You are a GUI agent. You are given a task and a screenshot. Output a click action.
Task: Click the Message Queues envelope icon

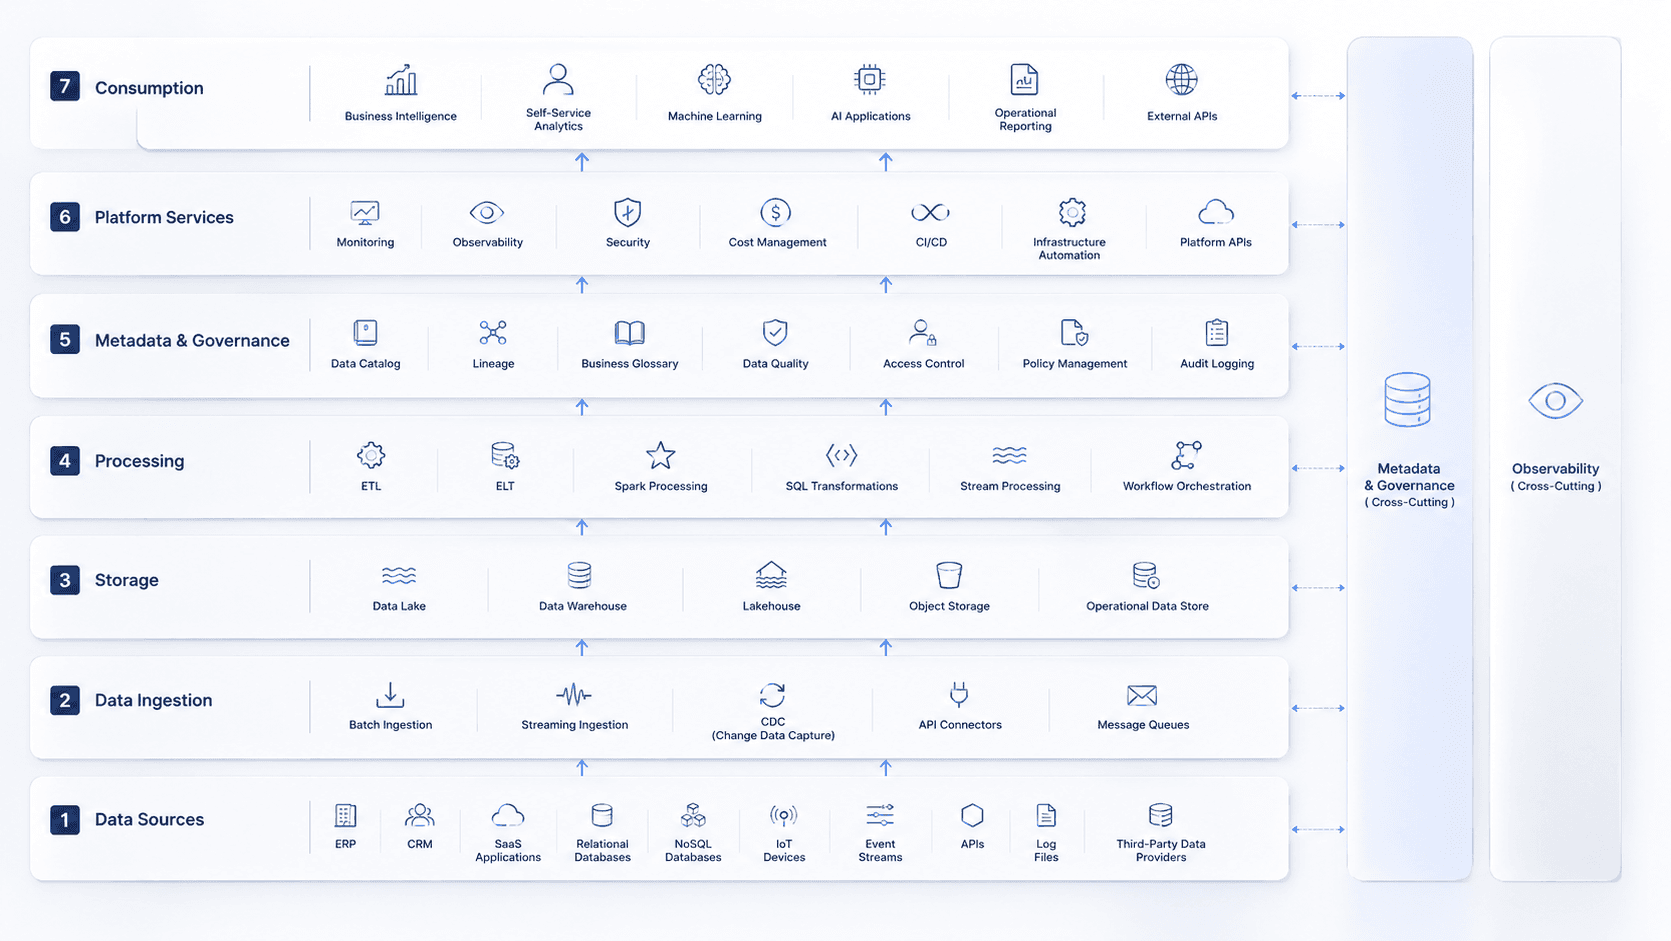[x=1142, y=695]
